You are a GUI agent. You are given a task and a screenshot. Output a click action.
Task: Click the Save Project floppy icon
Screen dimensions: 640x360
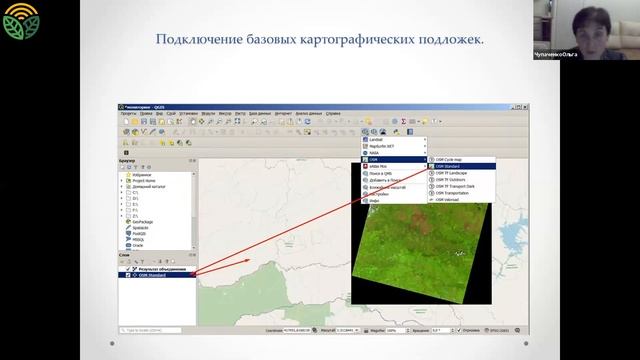pos(144,122)
